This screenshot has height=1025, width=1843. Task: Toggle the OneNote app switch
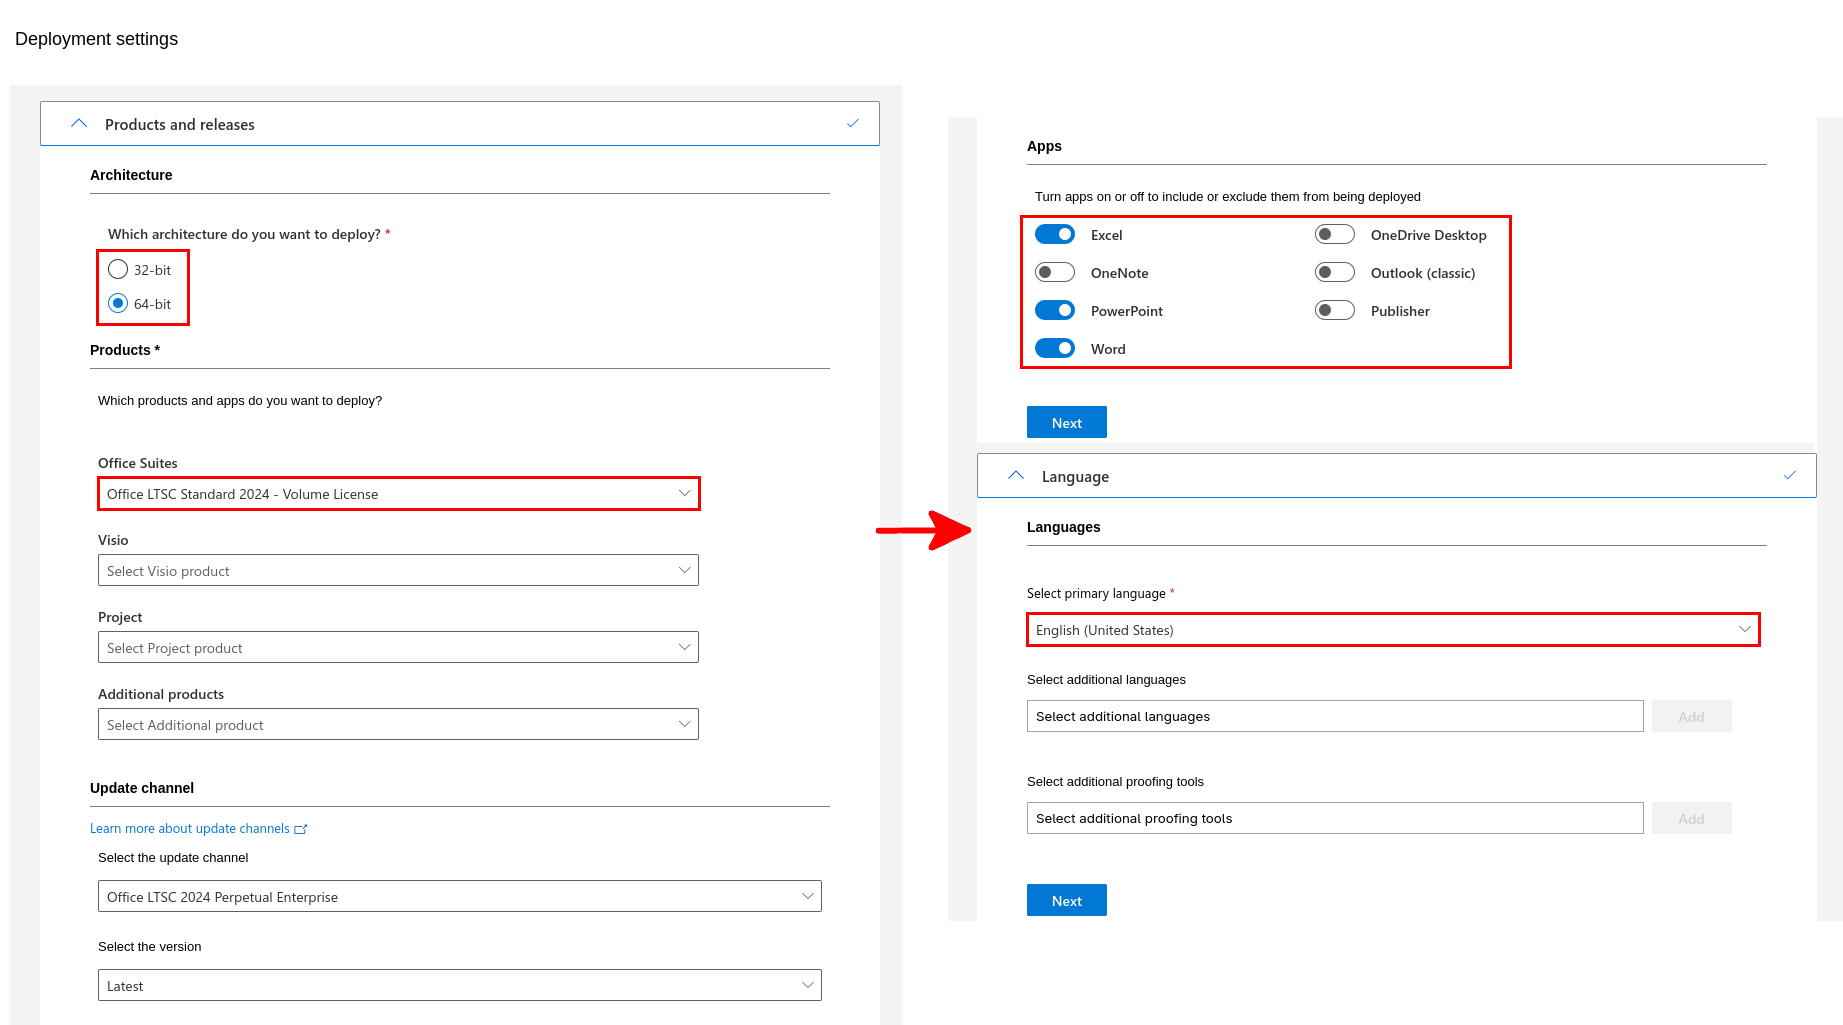pyautogui.click(x=1055, y=273)
